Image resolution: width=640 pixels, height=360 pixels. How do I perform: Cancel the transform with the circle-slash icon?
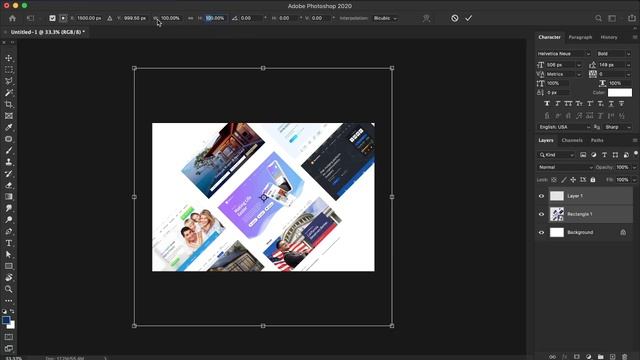pos(455,18)
